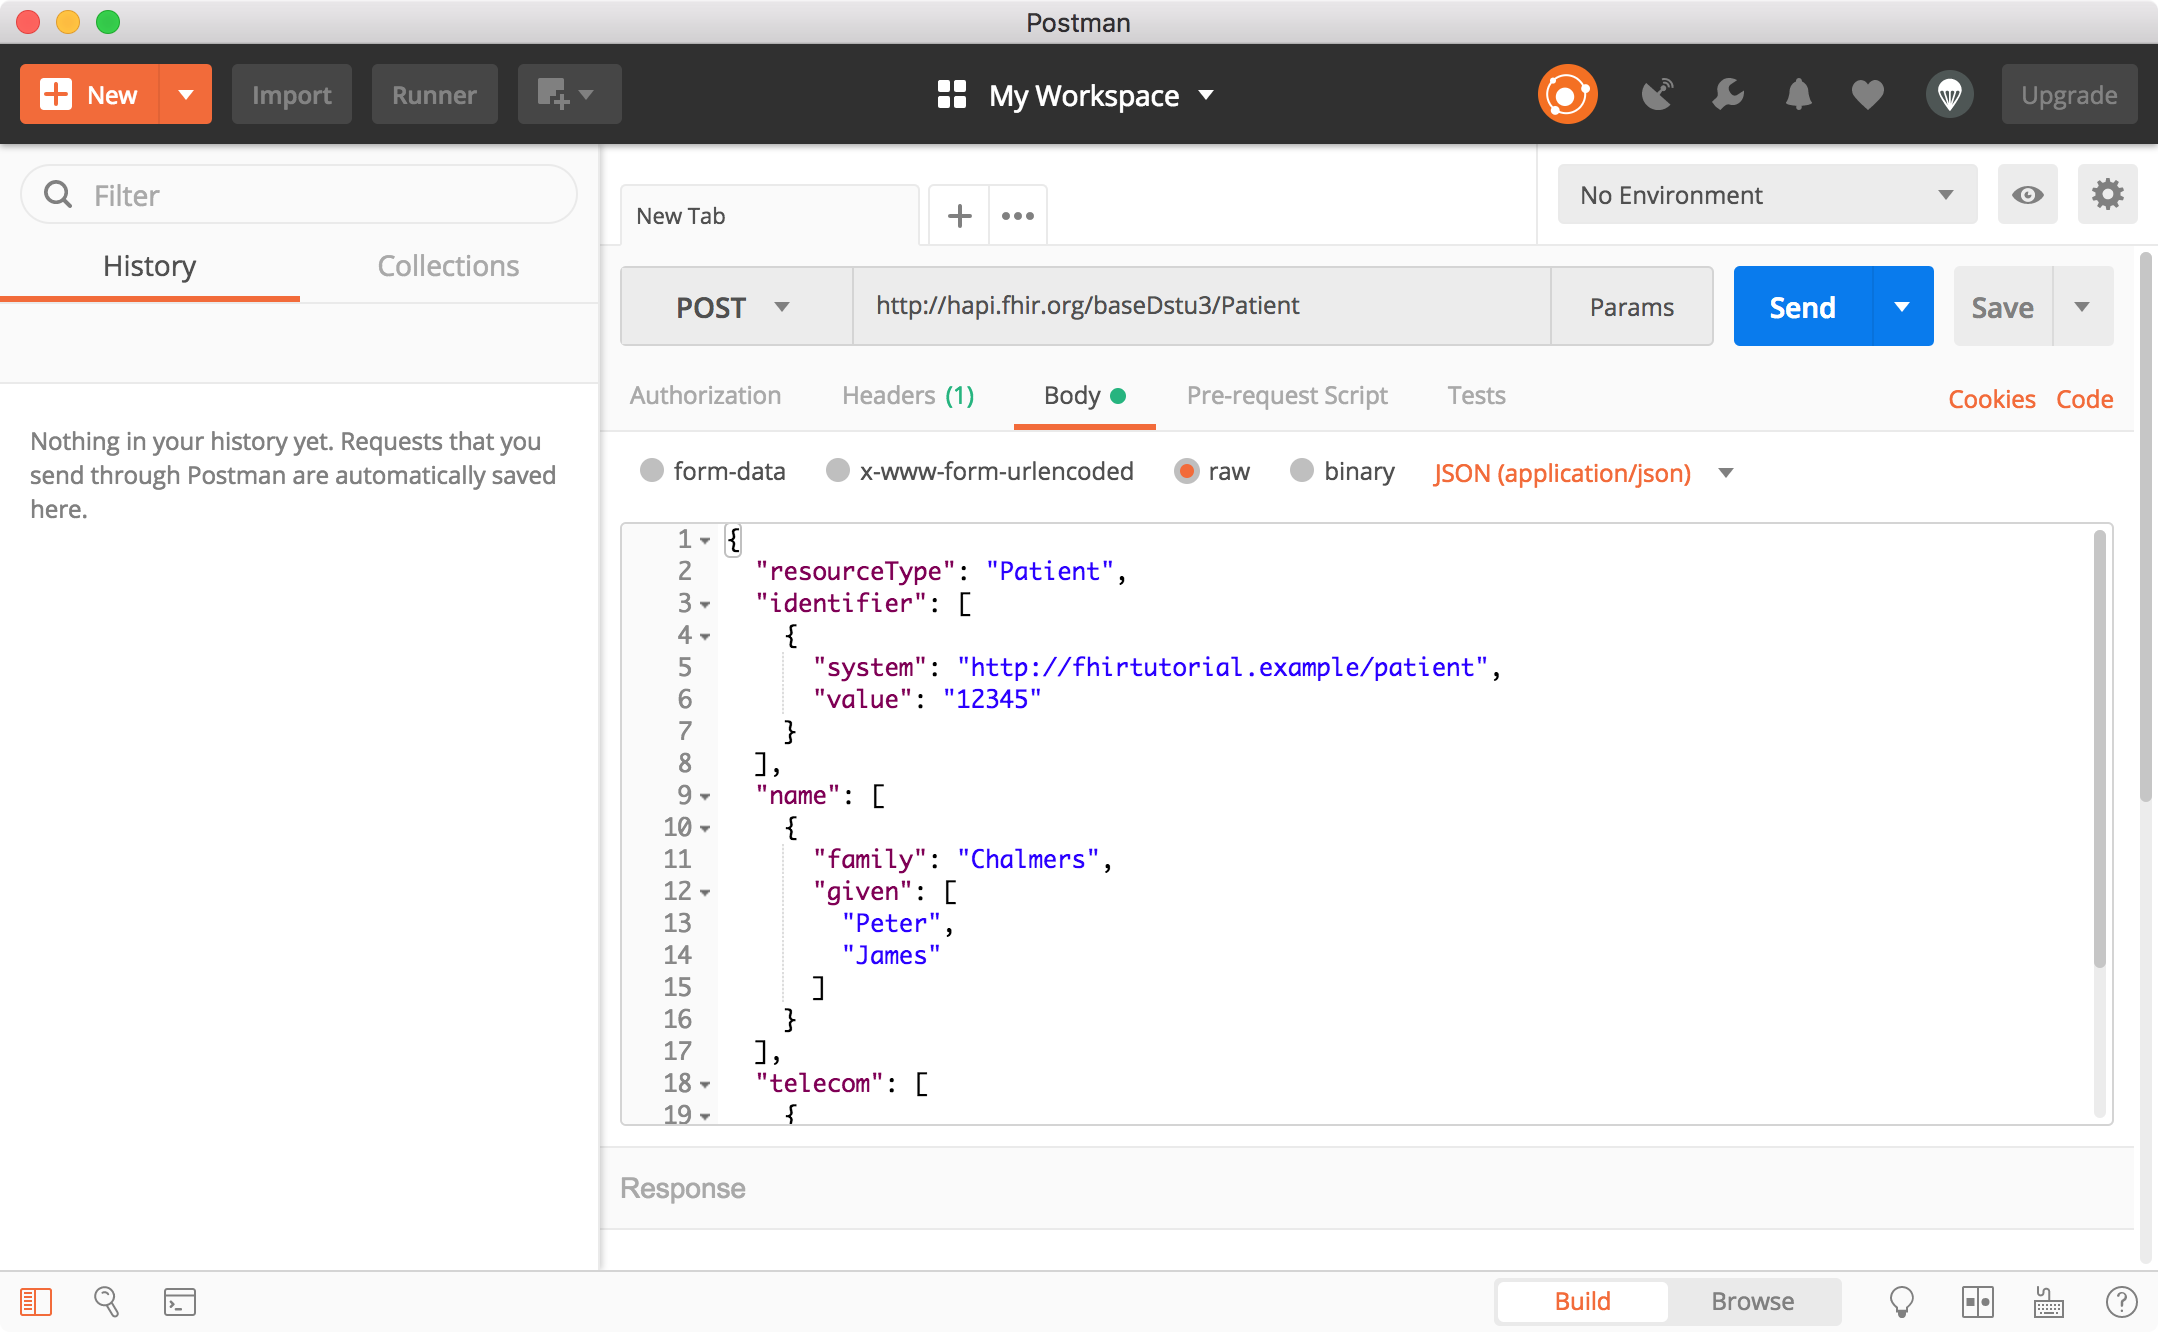Click the sync status orange icon
Viewport: 2158px width, 1332px height.
point(1567,95)
